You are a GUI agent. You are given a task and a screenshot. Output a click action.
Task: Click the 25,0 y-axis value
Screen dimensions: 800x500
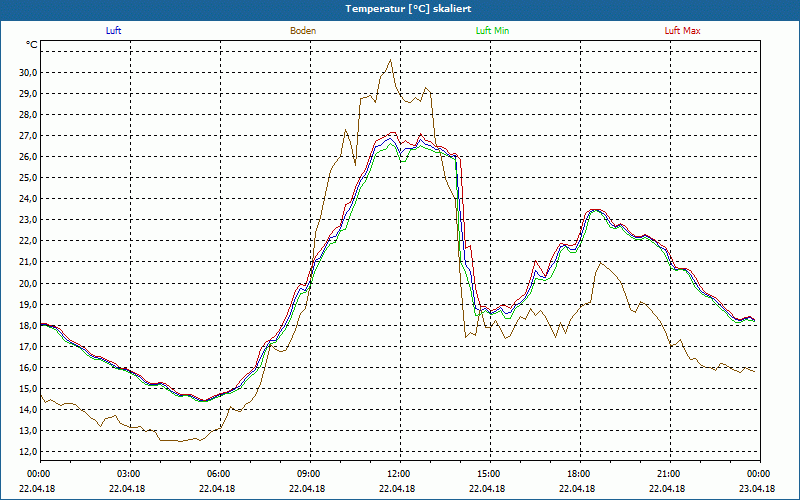point(29,178)
